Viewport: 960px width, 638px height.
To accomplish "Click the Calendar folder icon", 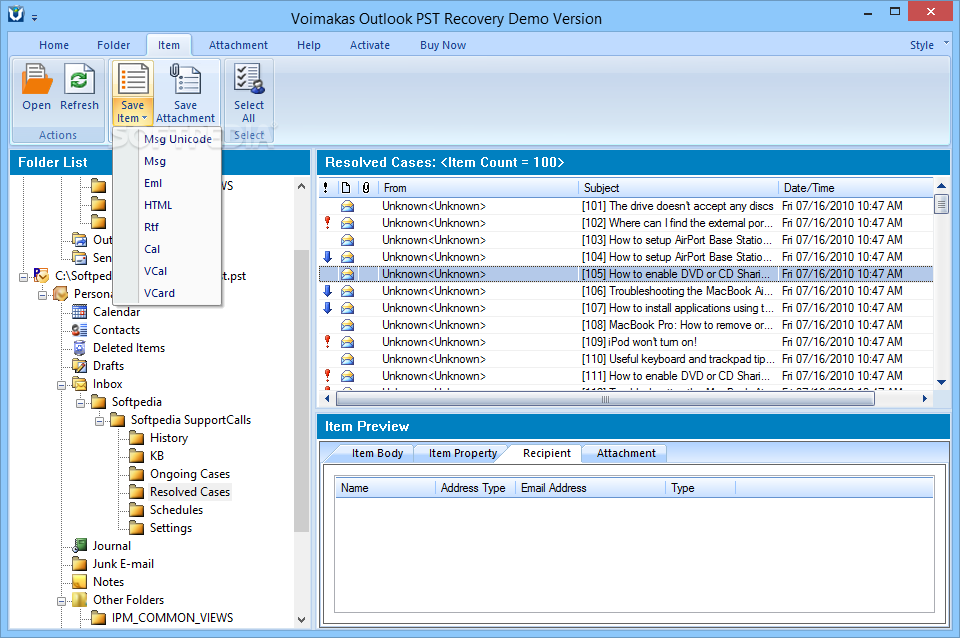I will [80, 312].
